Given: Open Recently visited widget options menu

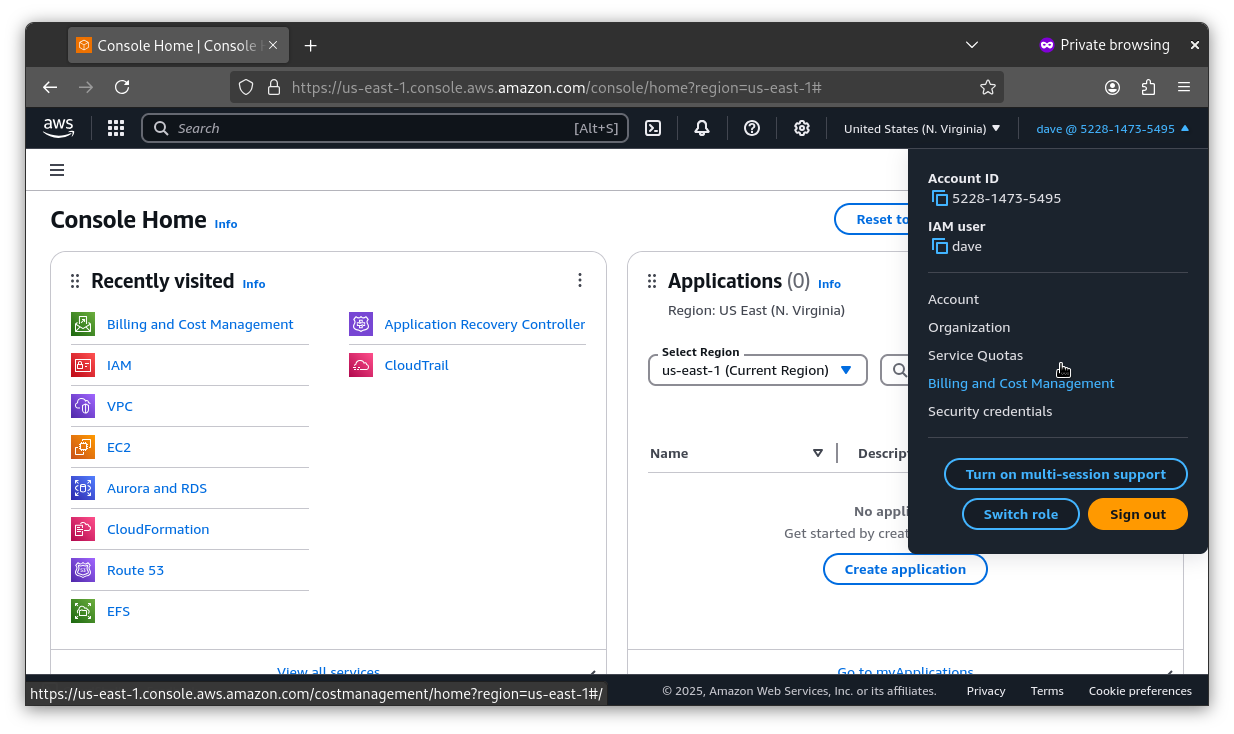Looking at the screenshot, I should pyautogui.click(x=580, y=281).
